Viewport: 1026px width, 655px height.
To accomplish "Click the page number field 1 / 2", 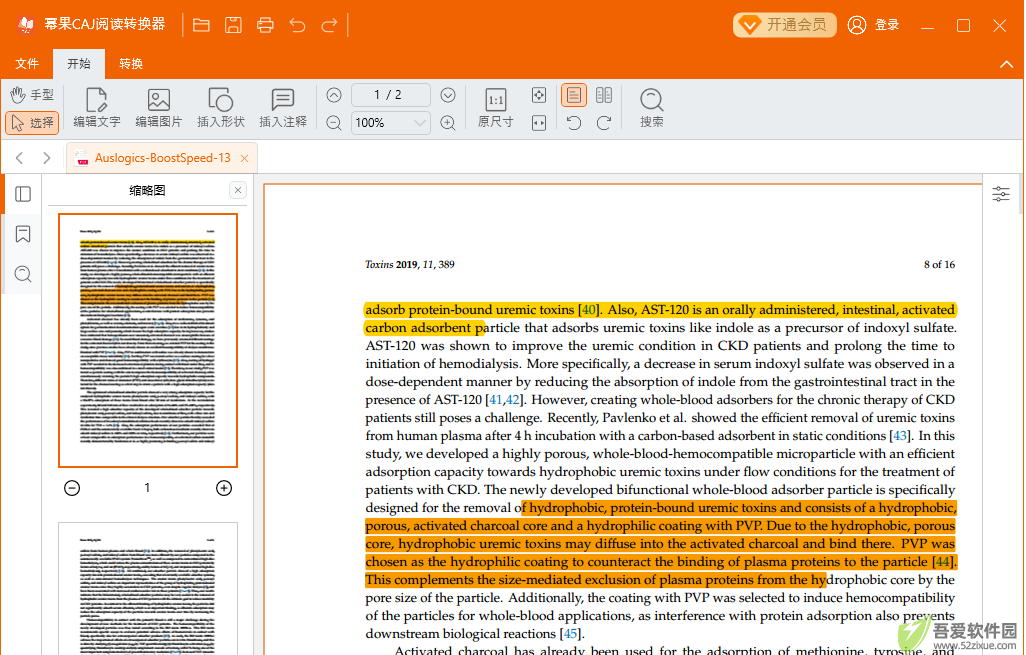I will coord(391,95).
